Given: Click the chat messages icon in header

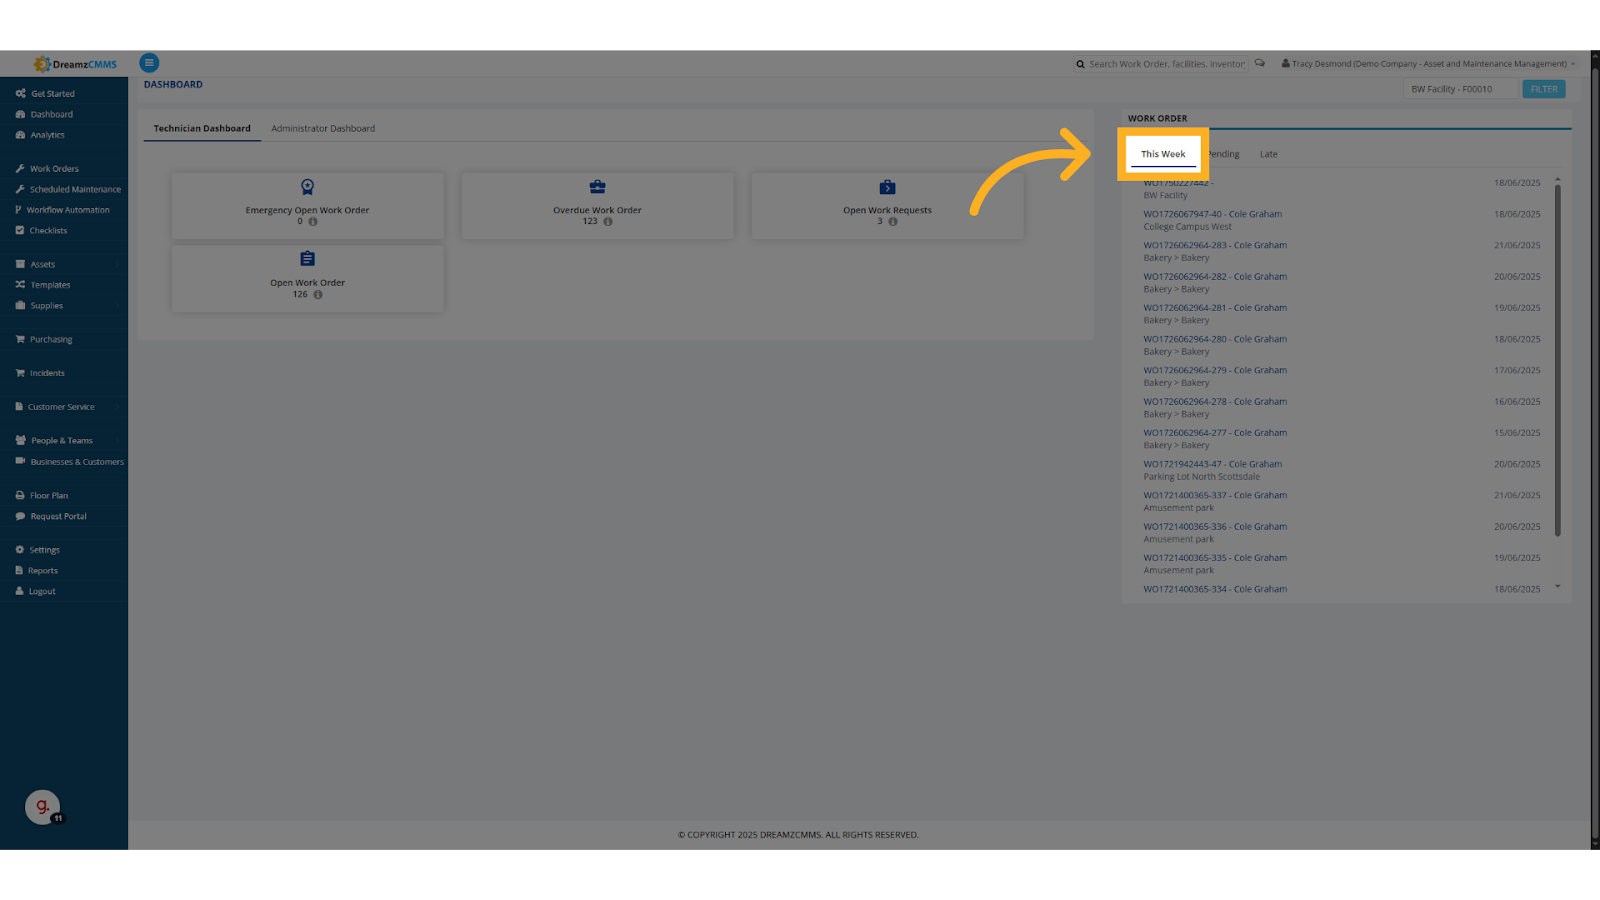Looking at the screenshot, I should [x=1260, y=63].
